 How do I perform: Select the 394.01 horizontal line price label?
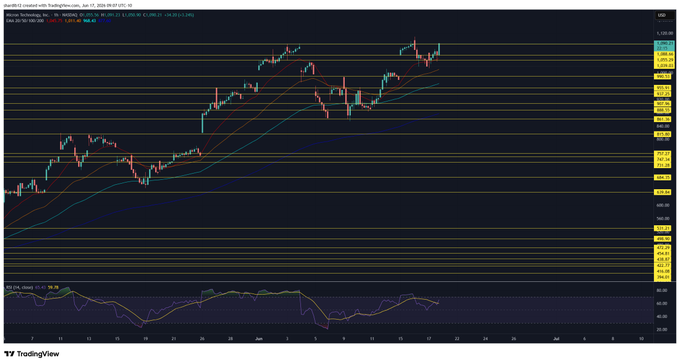663,277
